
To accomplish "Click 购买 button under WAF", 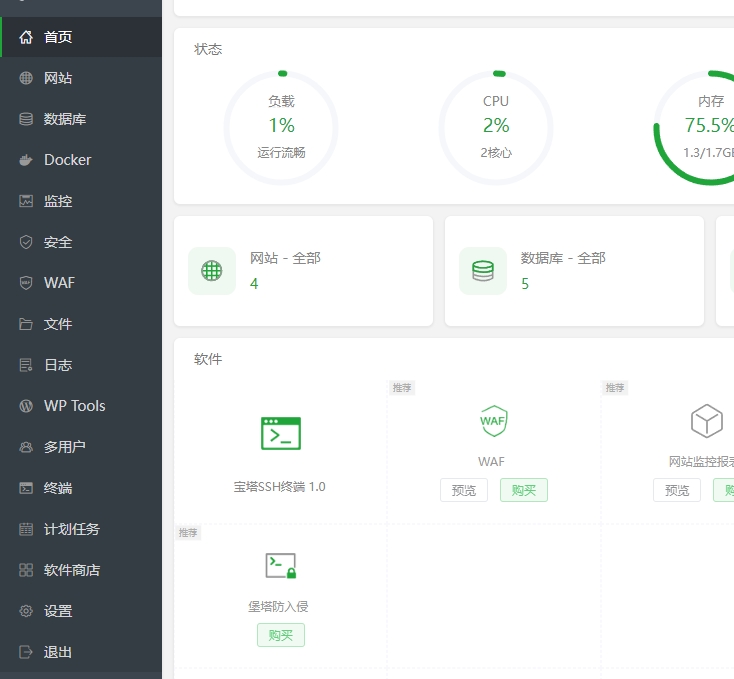I will coord(524,490).
